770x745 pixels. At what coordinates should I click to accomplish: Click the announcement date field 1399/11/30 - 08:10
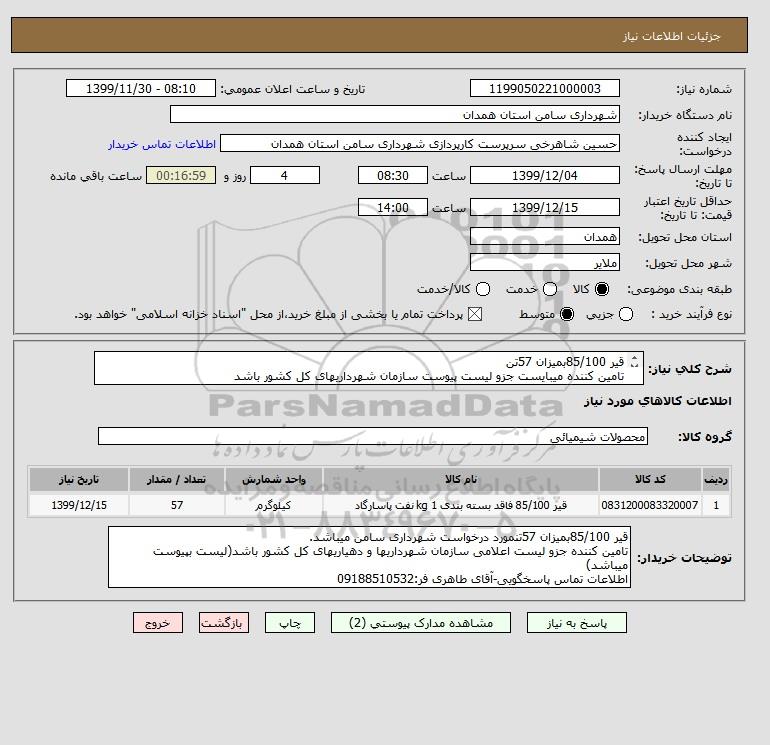coord(141,89)
